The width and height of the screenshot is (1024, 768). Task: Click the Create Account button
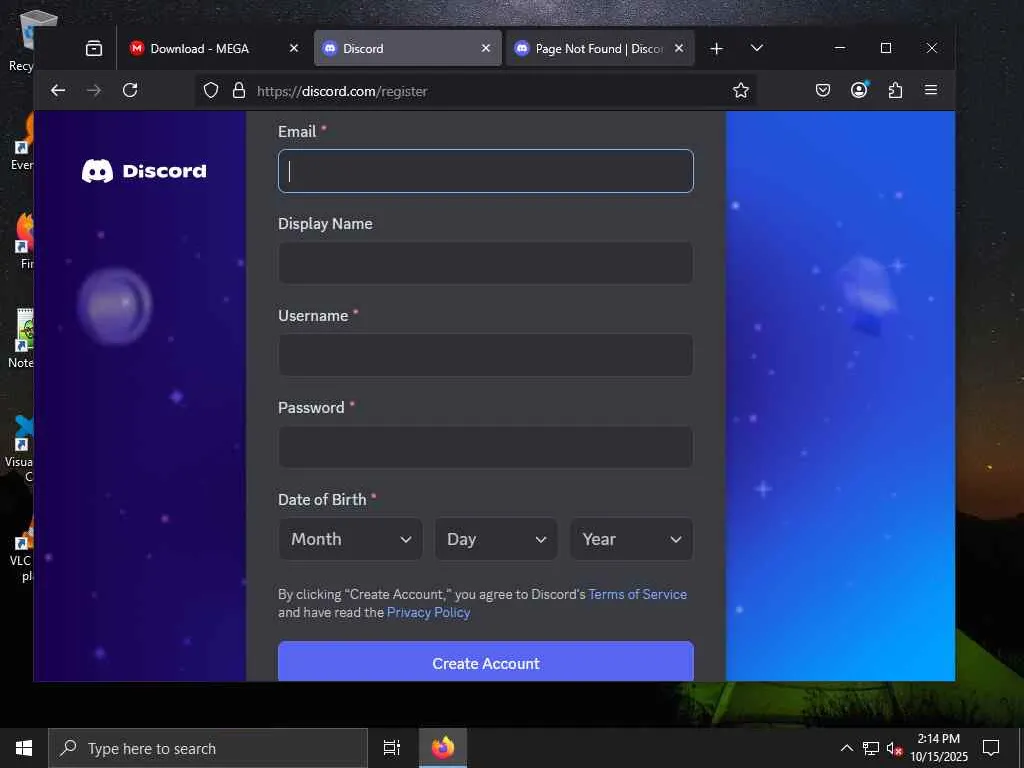(x=486, y=662)
